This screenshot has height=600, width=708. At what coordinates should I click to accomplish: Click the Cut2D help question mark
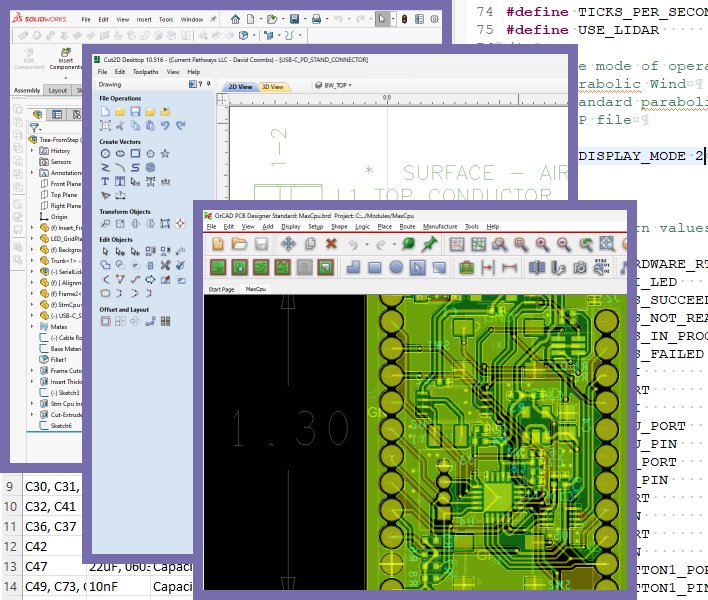(x=200, y=84)
